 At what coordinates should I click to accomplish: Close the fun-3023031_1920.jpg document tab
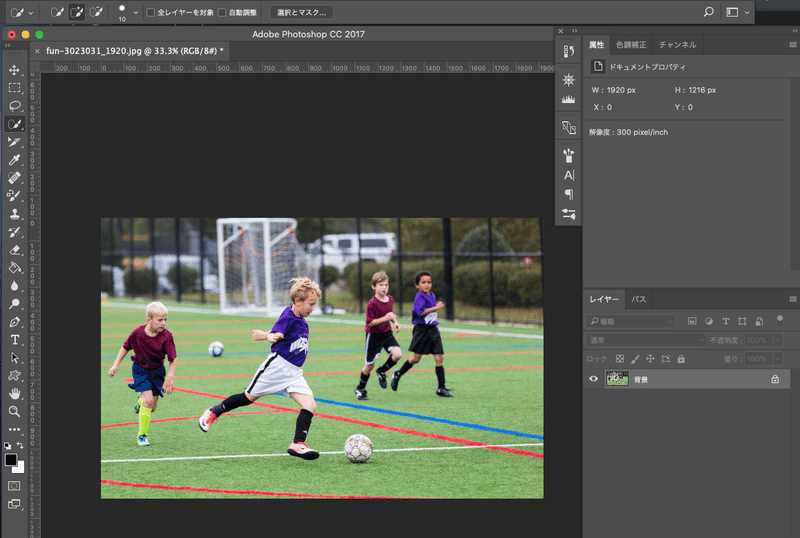point(37,51)
